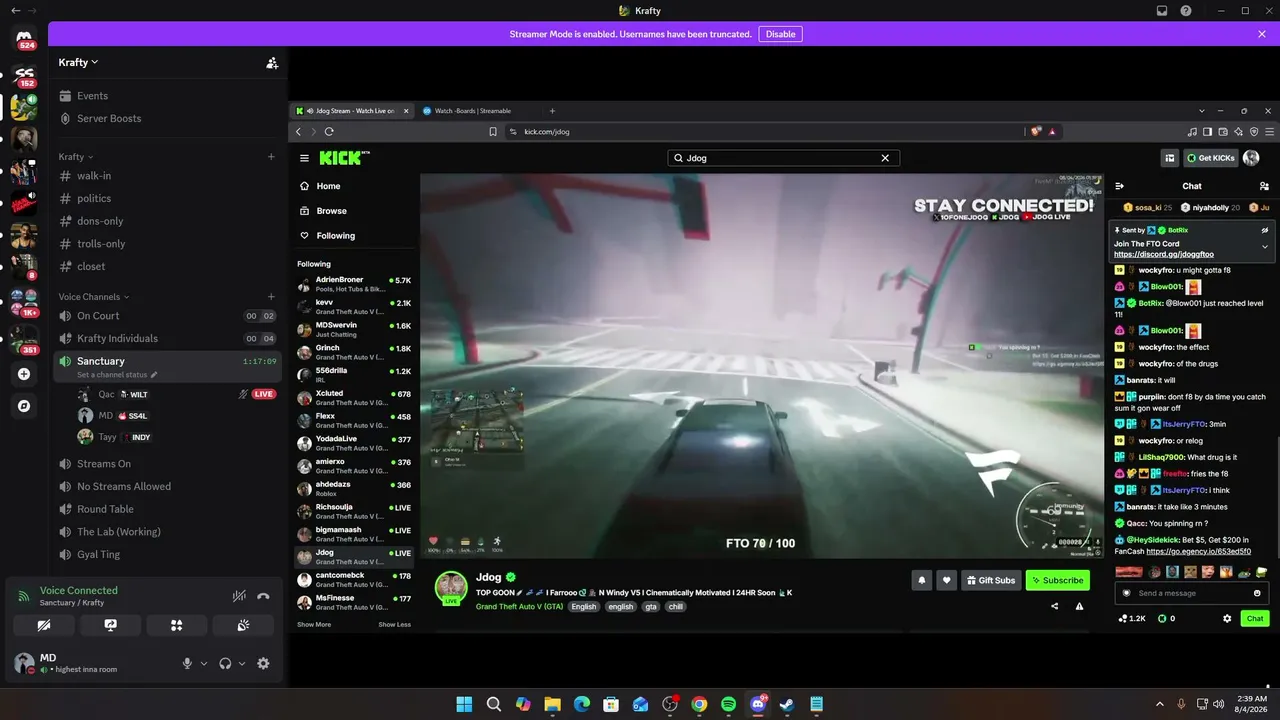Screen dimensions: 1280x720
Task: Click the Gift Subs button
Action: (x=991, y=580)
